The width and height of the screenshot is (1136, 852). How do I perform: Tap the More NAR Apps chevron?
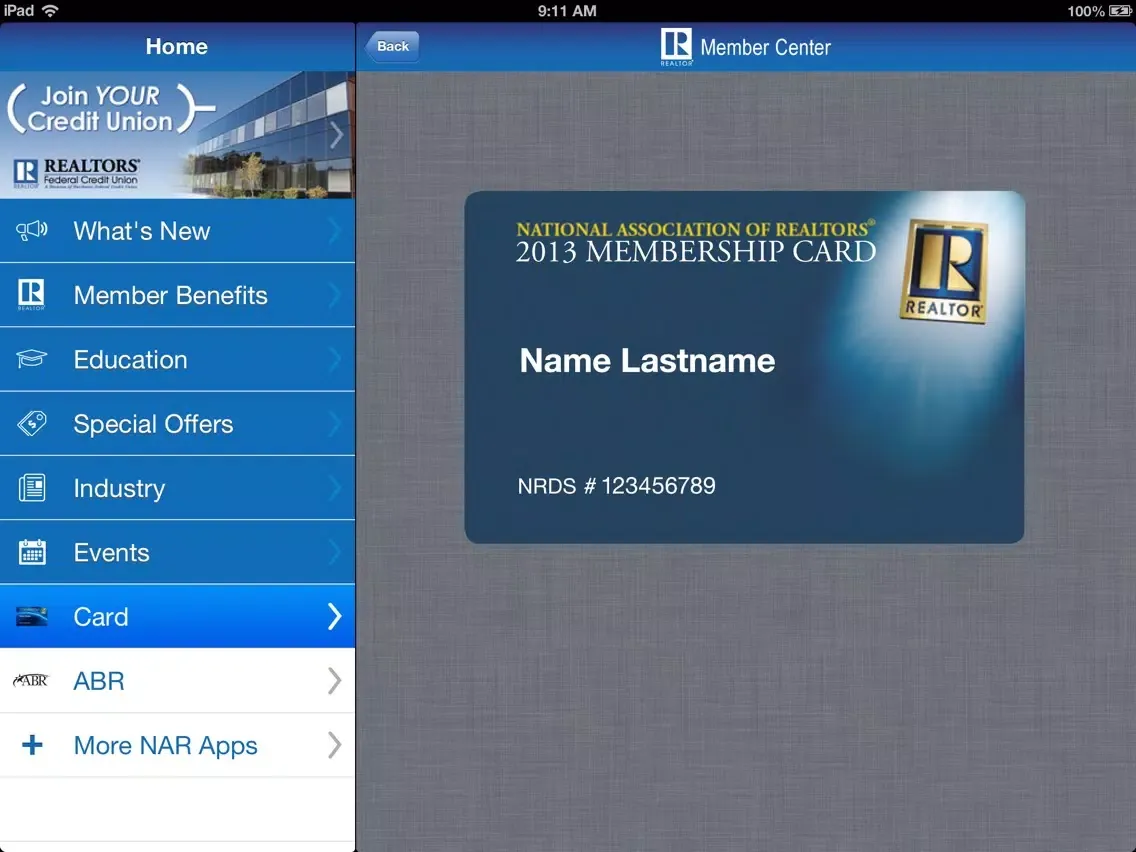pos(334,745)
